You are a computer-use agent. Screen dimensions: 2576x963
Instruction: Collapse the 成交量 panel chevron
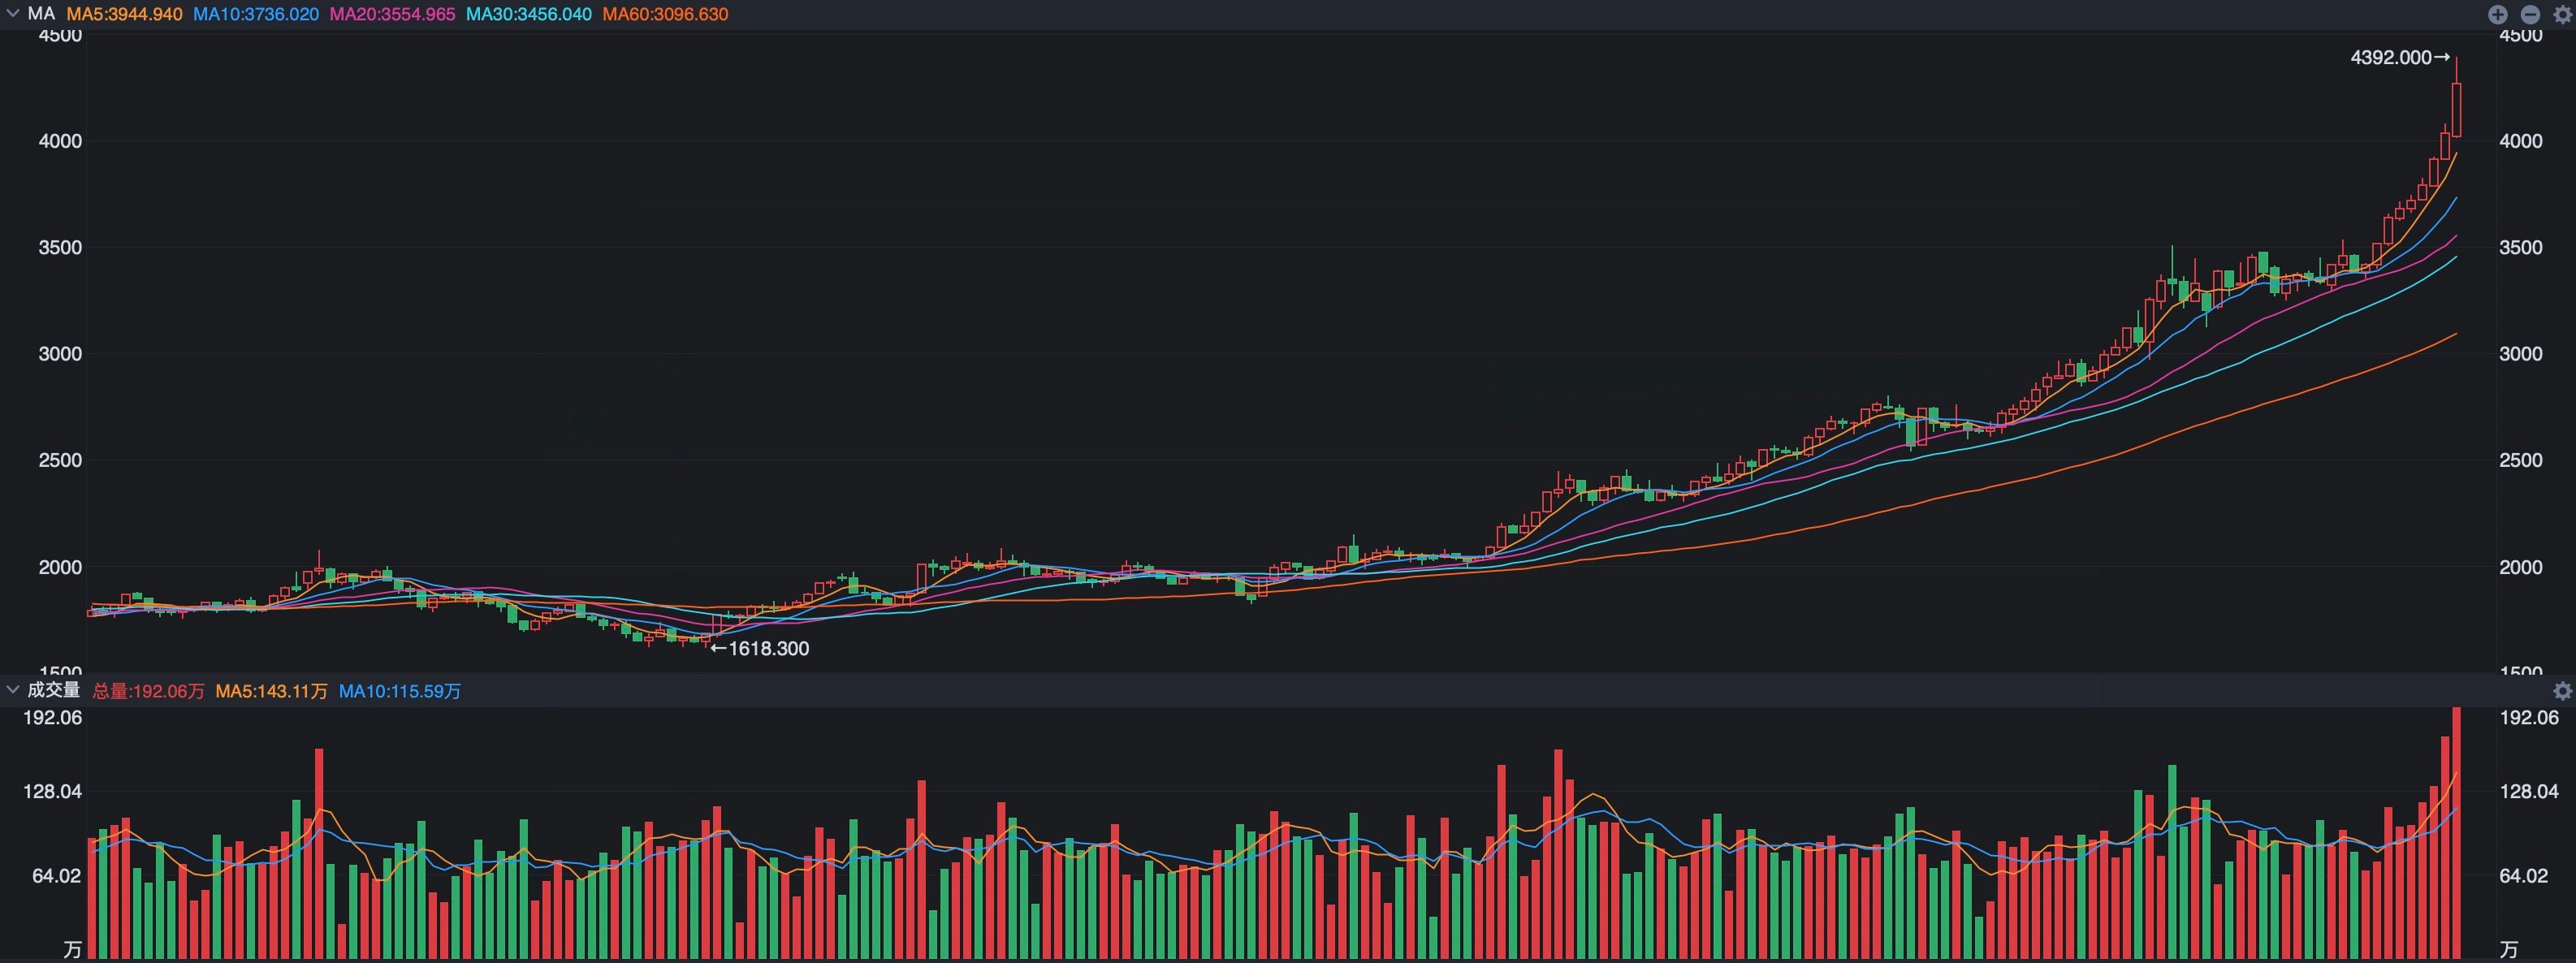[12, 690]
